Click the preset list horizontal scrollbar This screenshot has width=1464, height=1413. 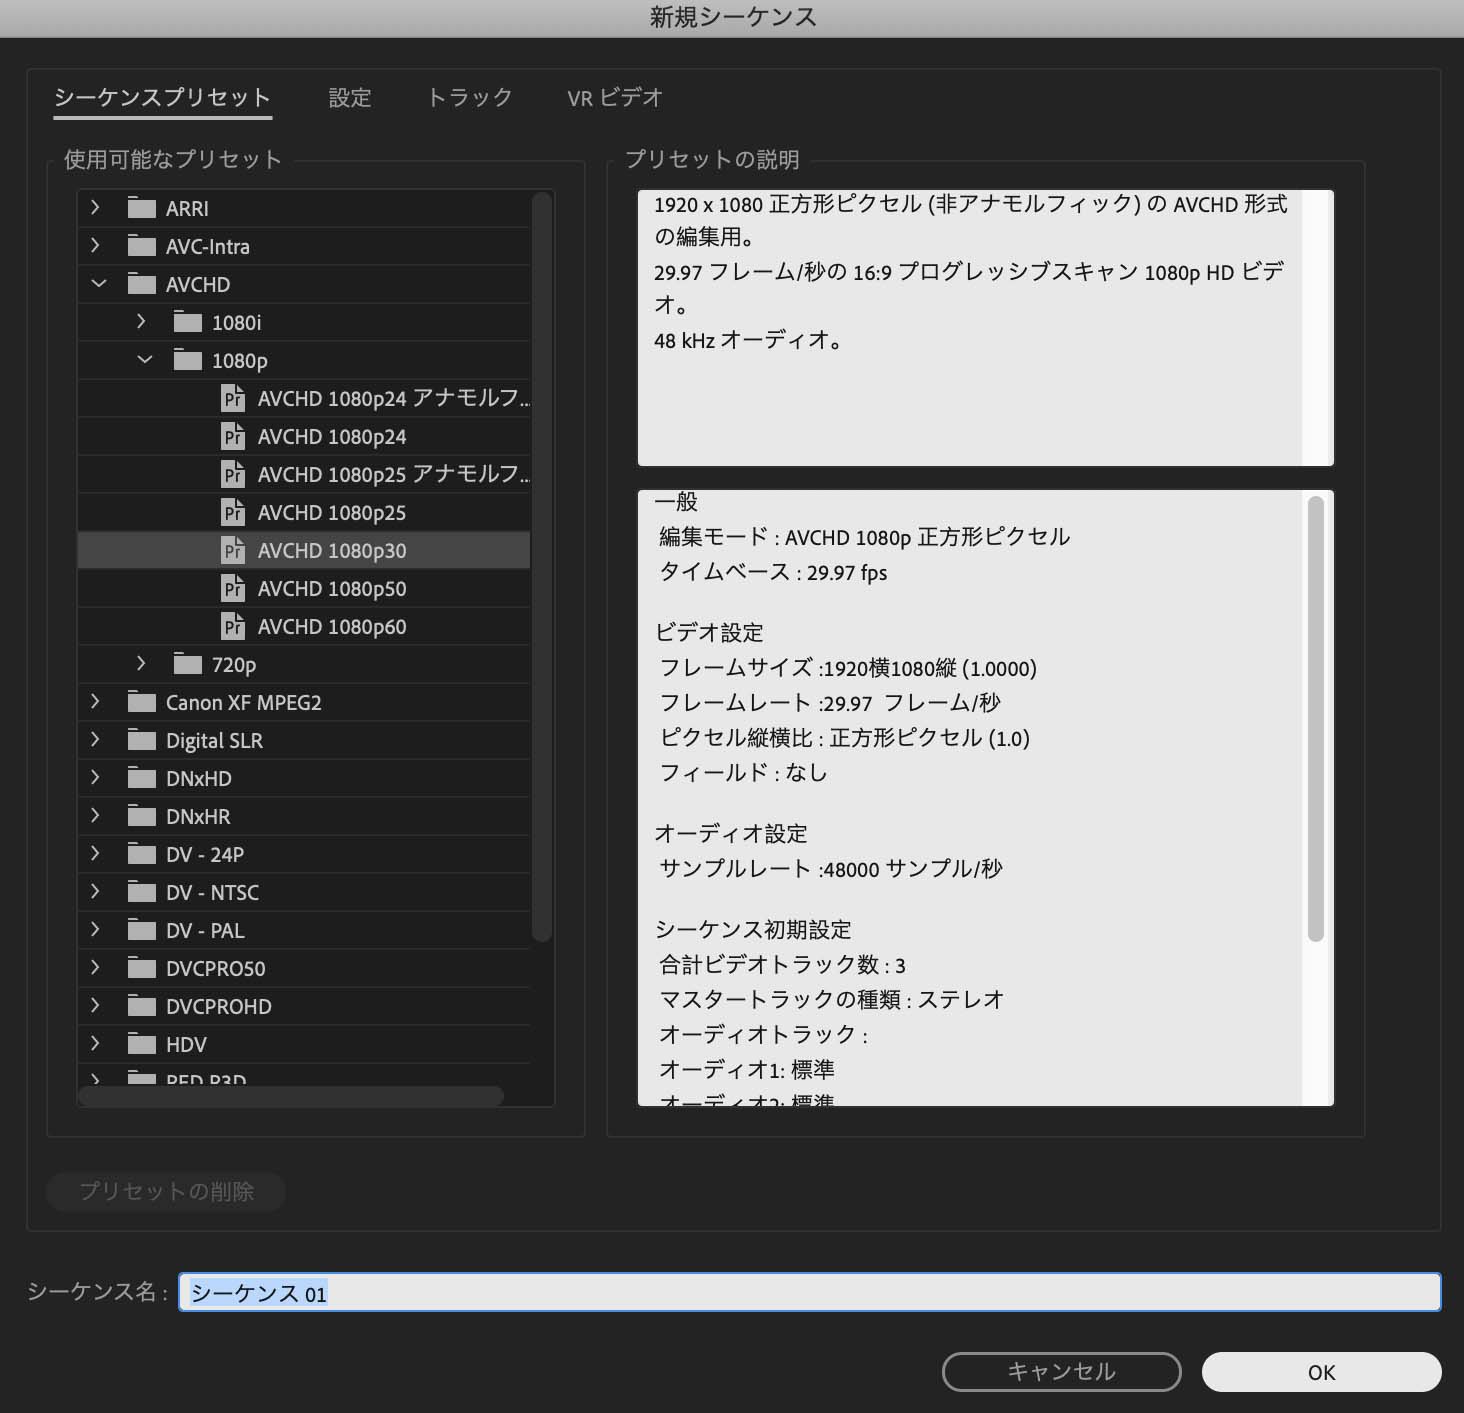tap(291, 1096)
